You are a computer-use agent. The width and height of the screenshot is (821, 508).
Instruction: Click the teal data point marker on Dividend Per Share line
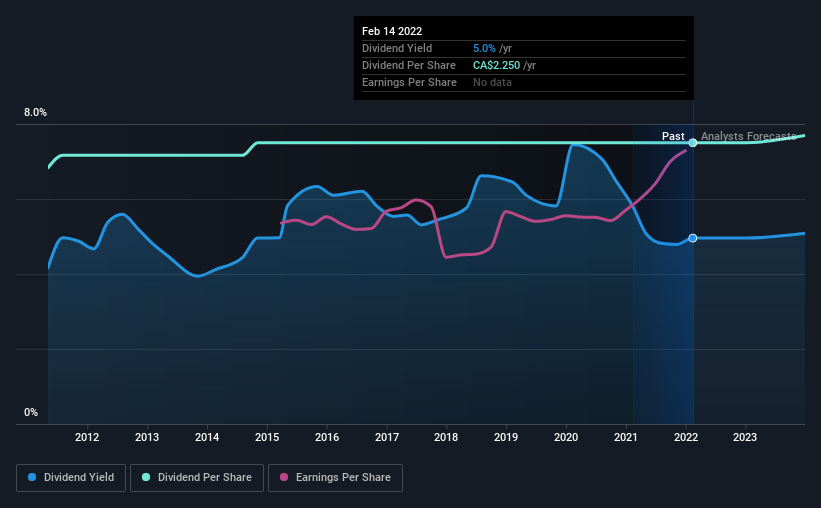[x=693, y=143]
